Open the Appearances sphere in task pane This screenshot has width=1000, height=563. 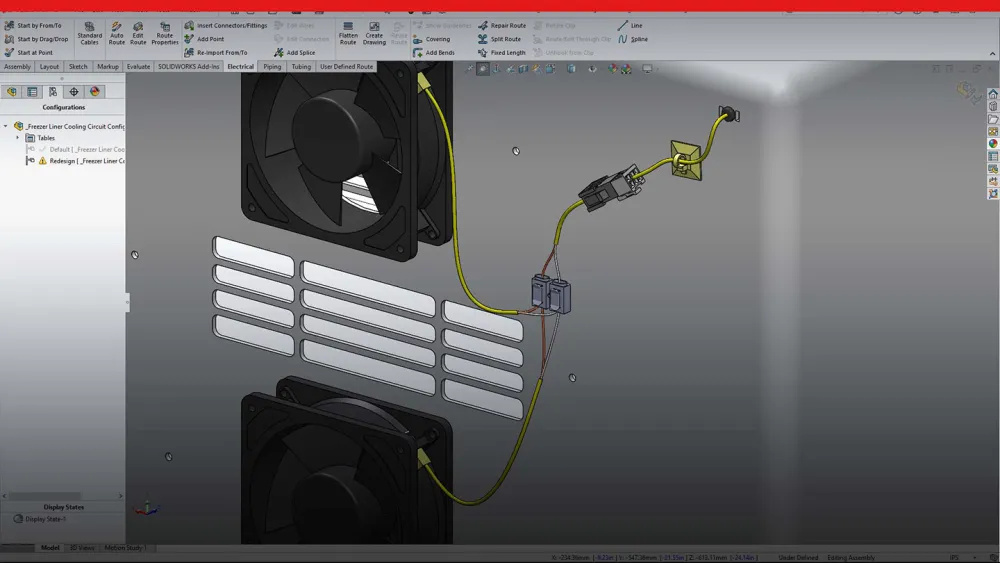tap(992, 143)
